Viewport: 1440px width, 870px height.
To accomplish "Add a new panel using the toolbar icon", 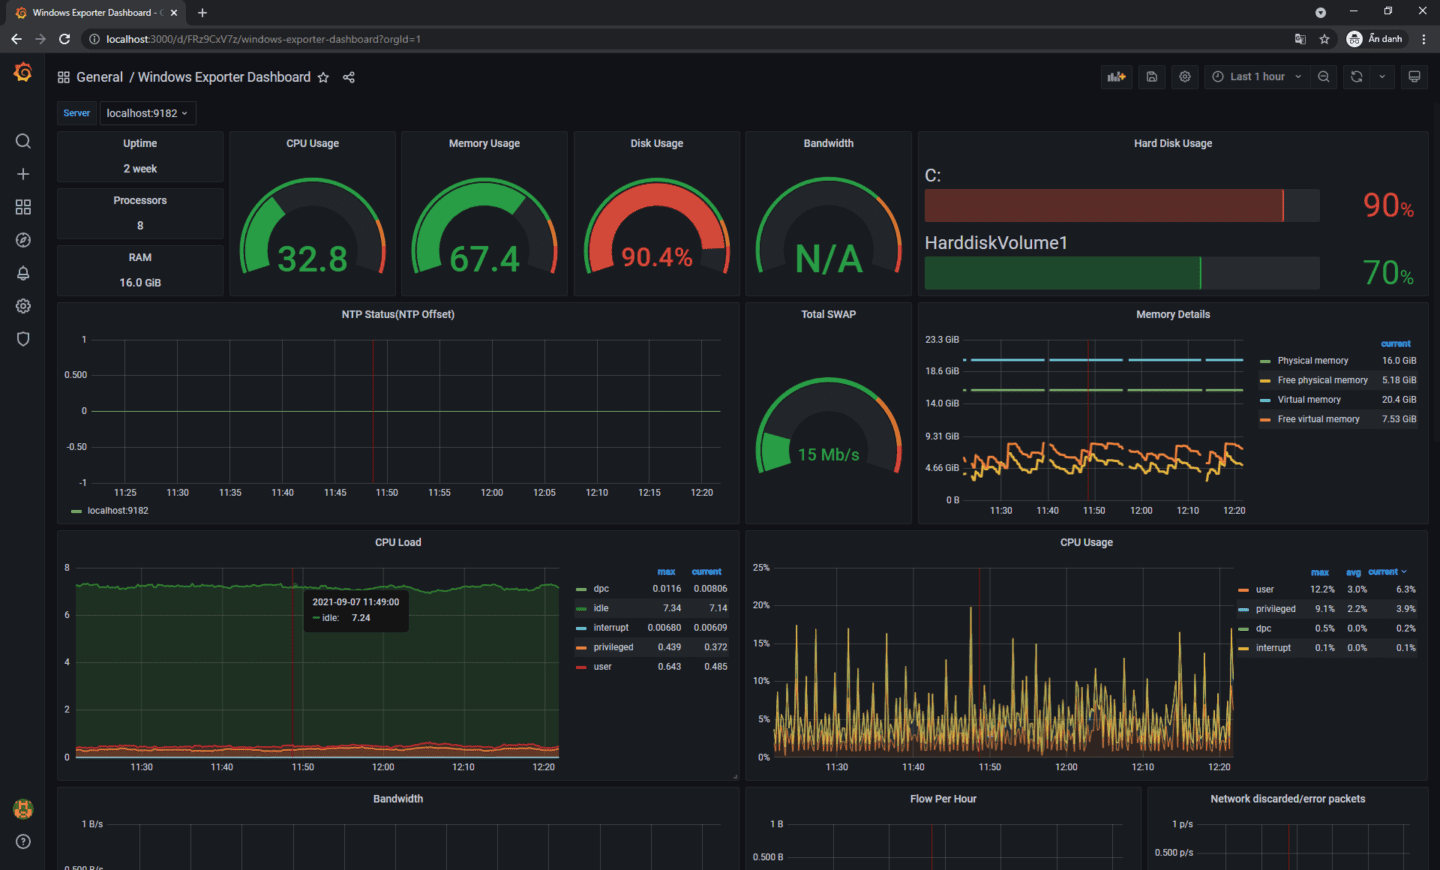I will pyautogui.click(x=1116, y=76).
